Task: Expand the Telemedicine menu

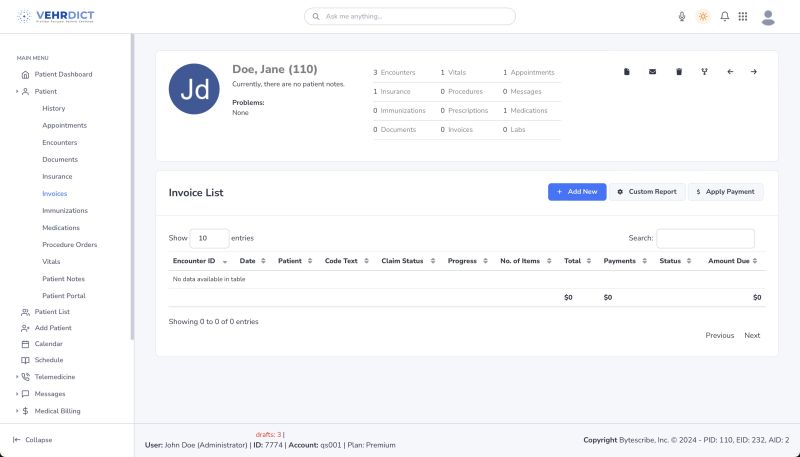Action: coord(17,377)
